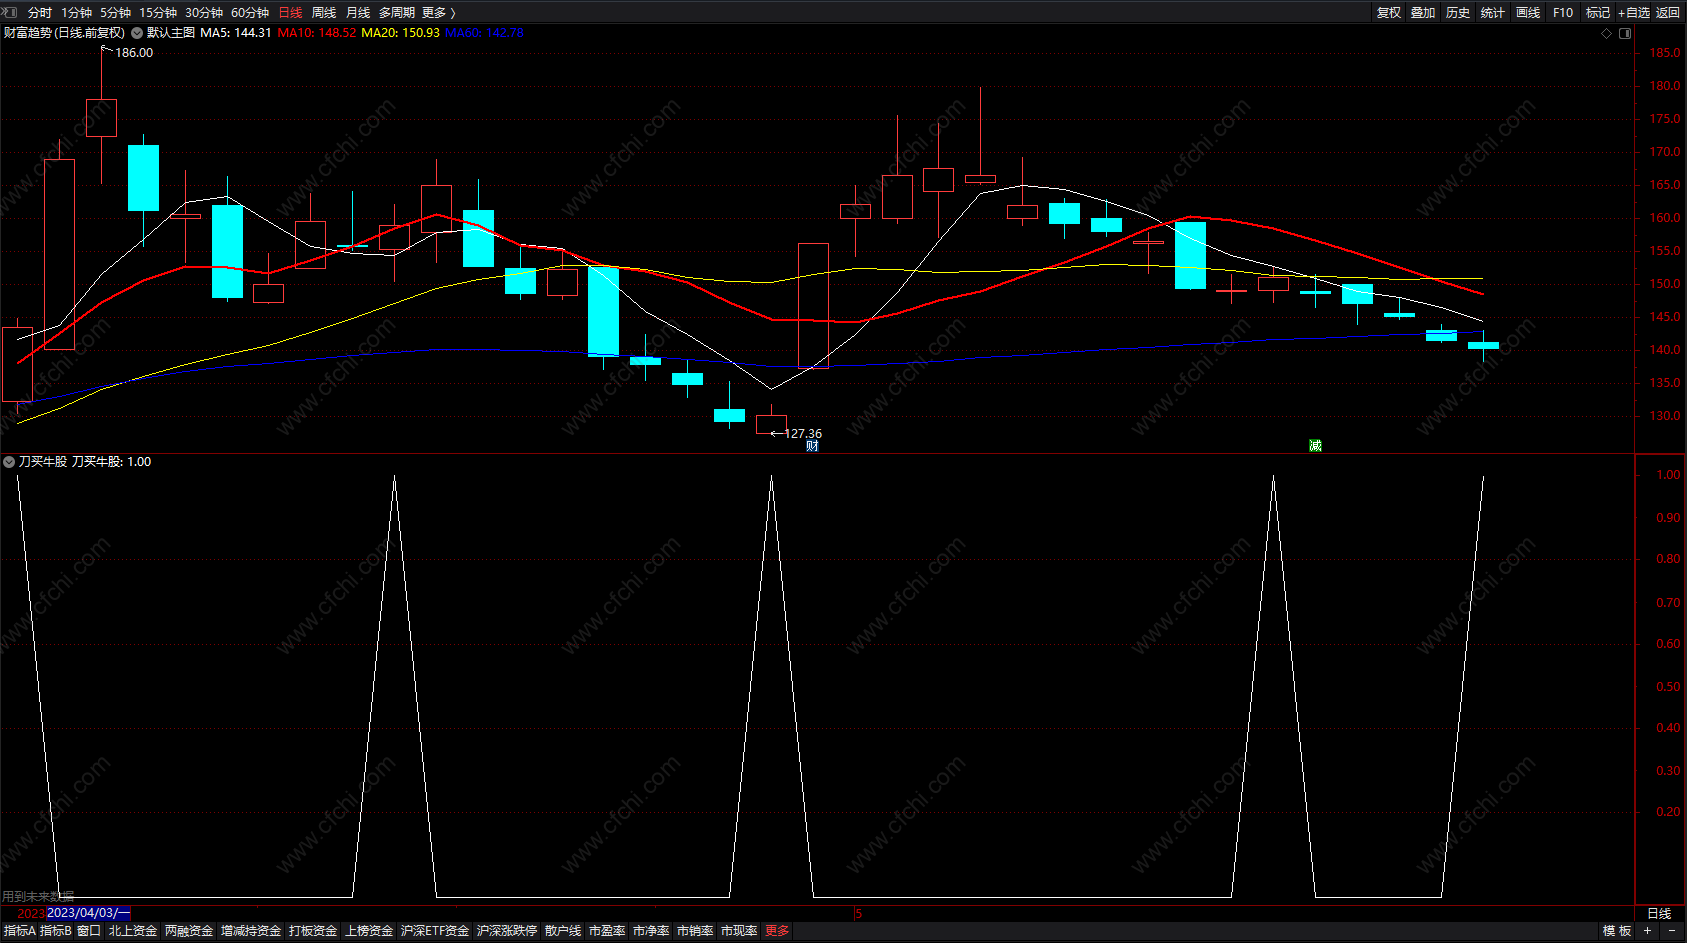Expand the 更多 period options
Image resolution: width=1687 pixels, height=943 pixels.
click(x=439, y=13)
